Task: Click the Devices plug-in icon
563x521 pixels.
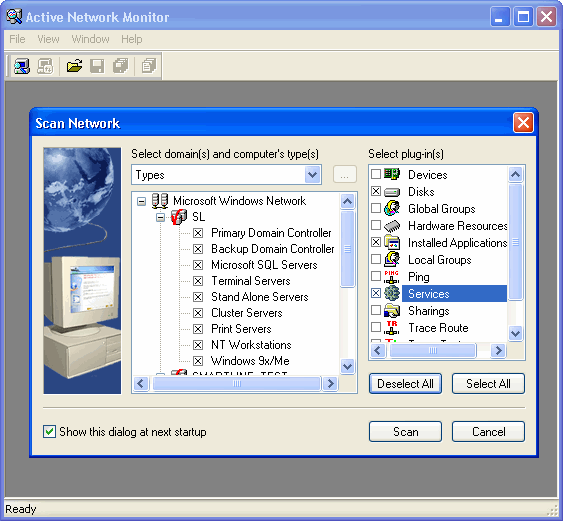Action: click(392, 174)
